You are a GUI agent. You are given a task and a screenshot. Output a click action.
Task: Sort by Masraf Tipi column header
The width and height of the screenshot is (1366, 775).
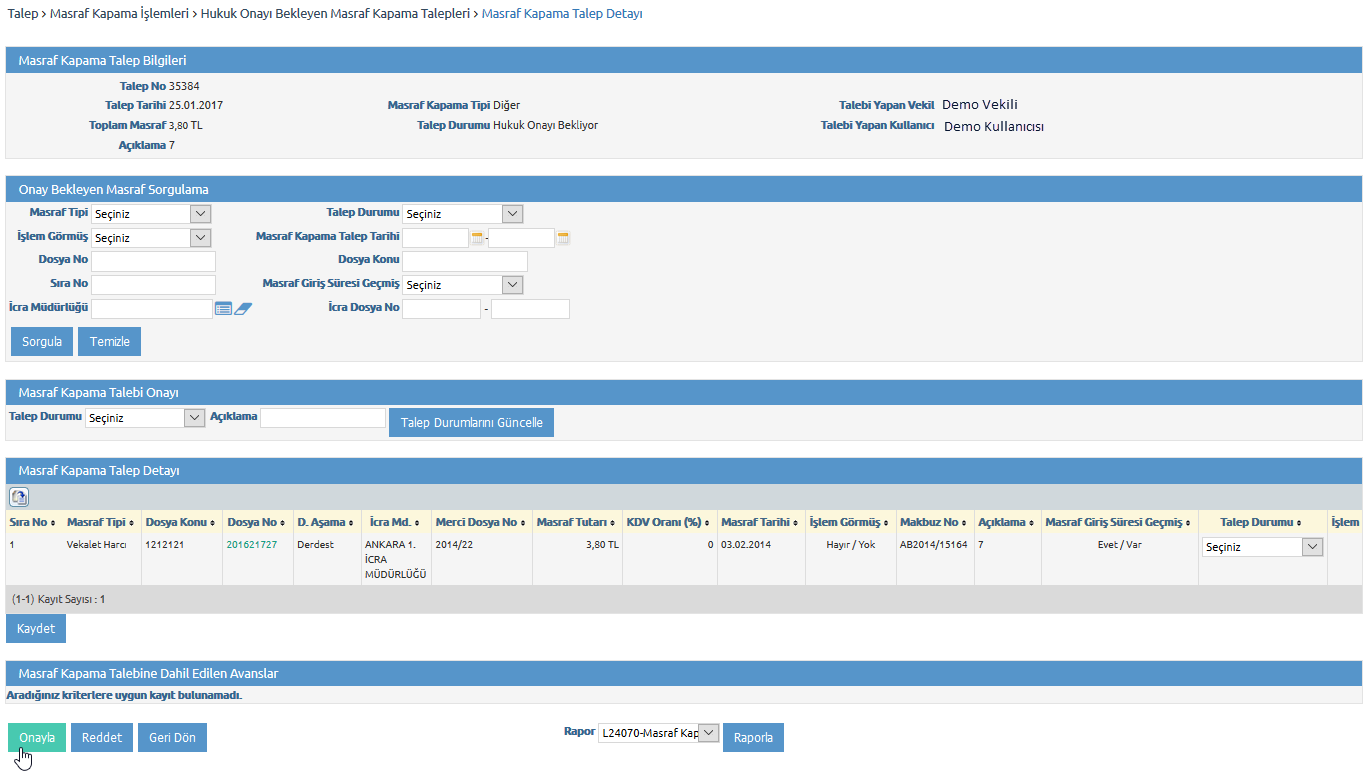tap(100, 522)
